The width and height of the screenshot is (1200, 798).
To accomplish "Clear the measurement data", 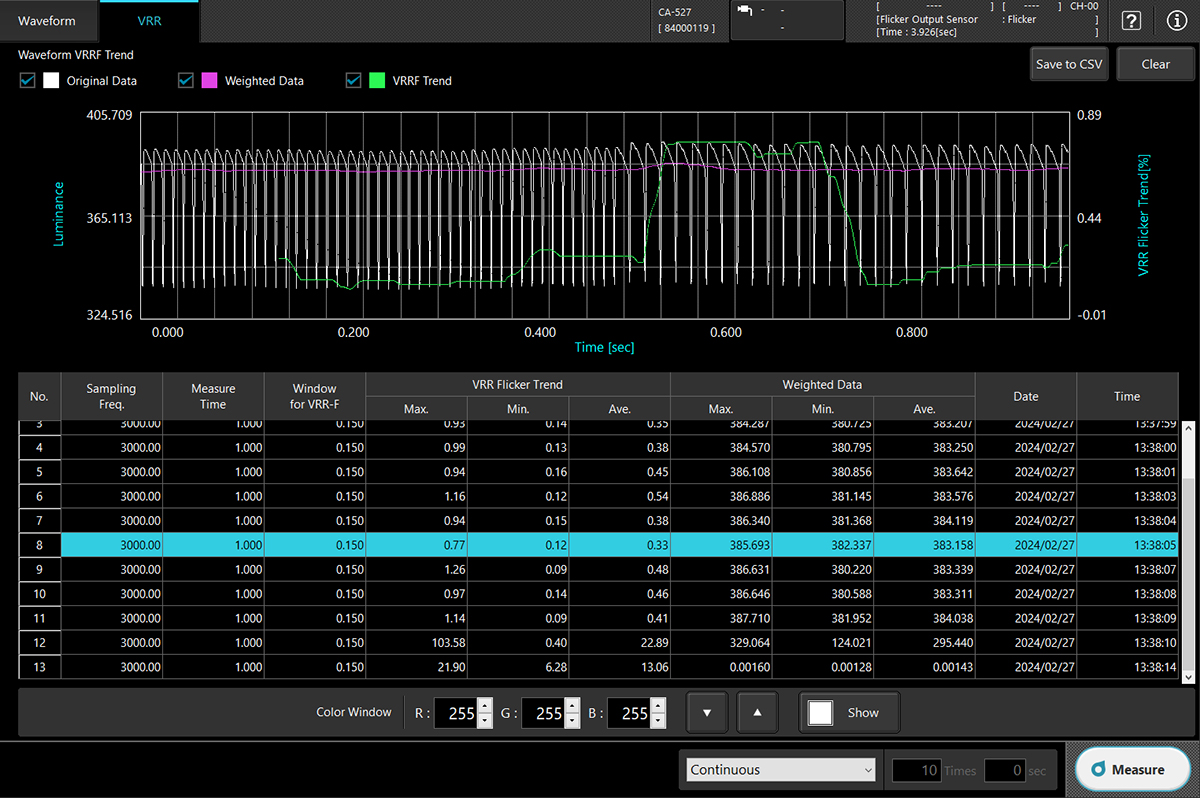I will (x=1155, y=64).
